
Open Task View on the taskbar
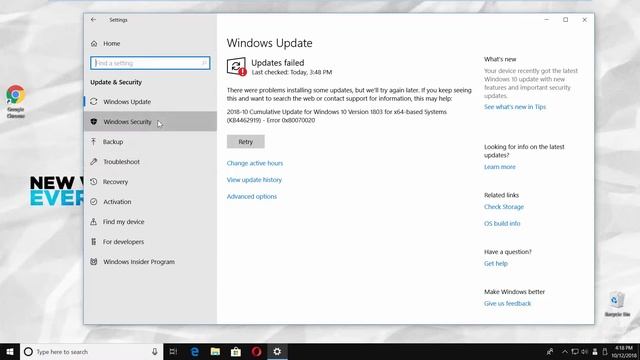[173, 351]
